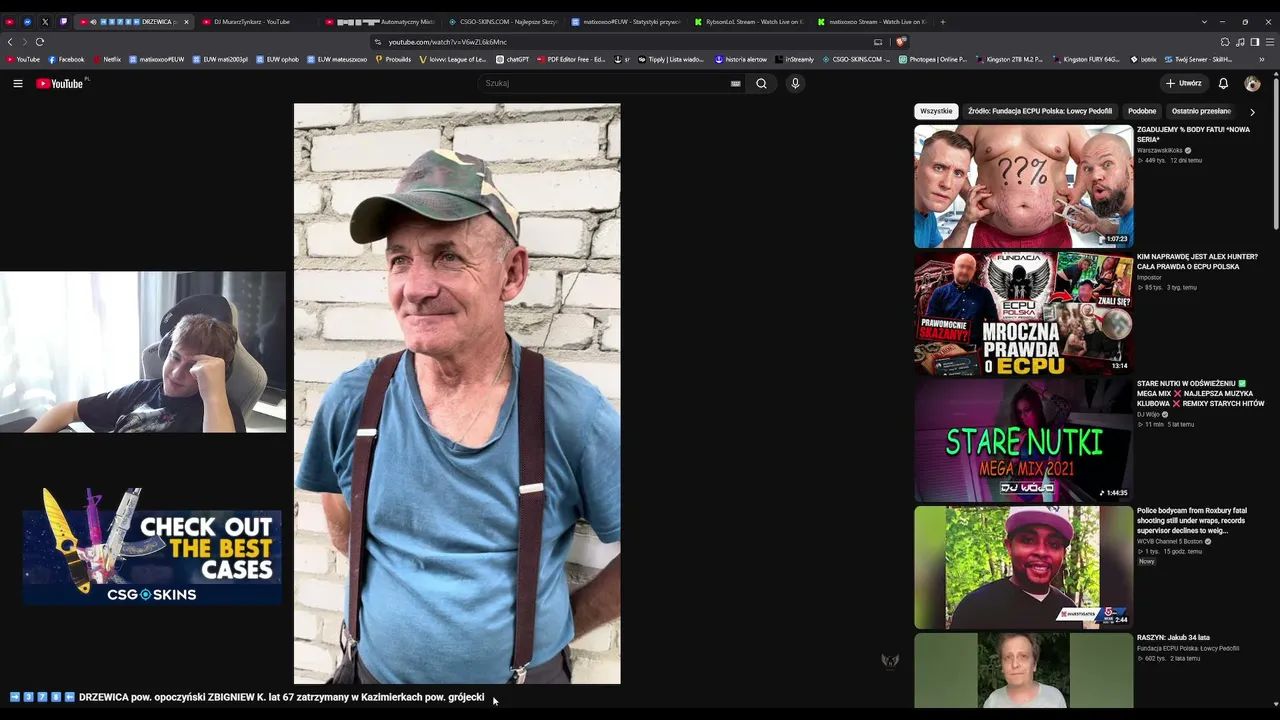Open the Photopea bookmark

[x=933, y=59]
